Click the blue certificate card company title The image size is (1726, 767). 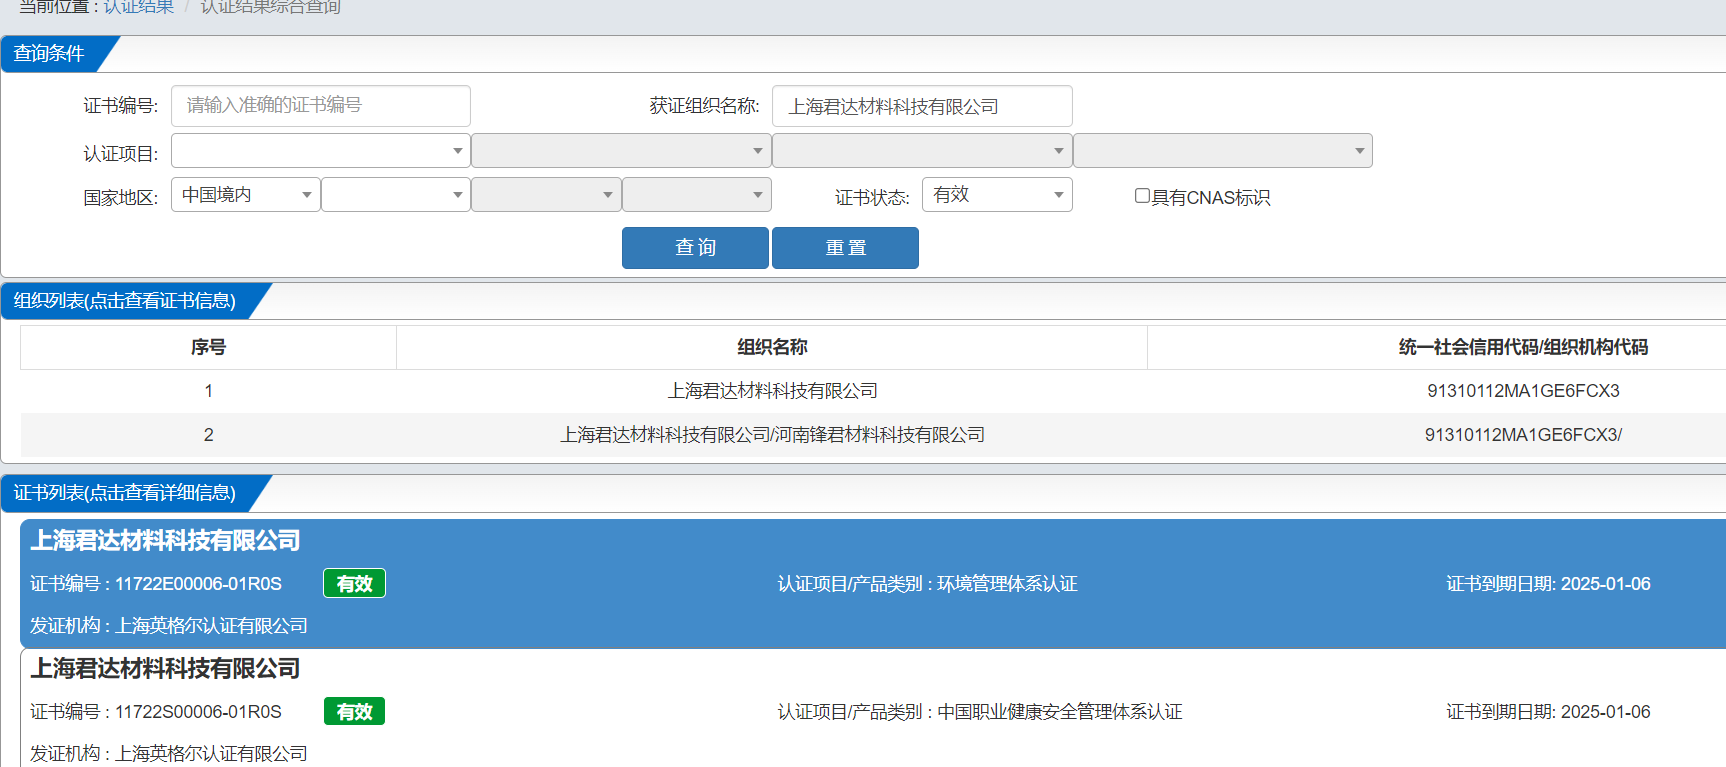coord(165,541)
